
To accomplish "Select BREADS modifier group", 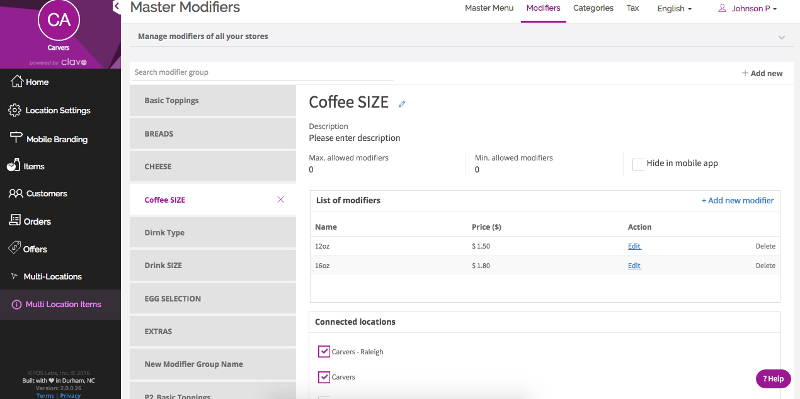I will pos(213,134).
